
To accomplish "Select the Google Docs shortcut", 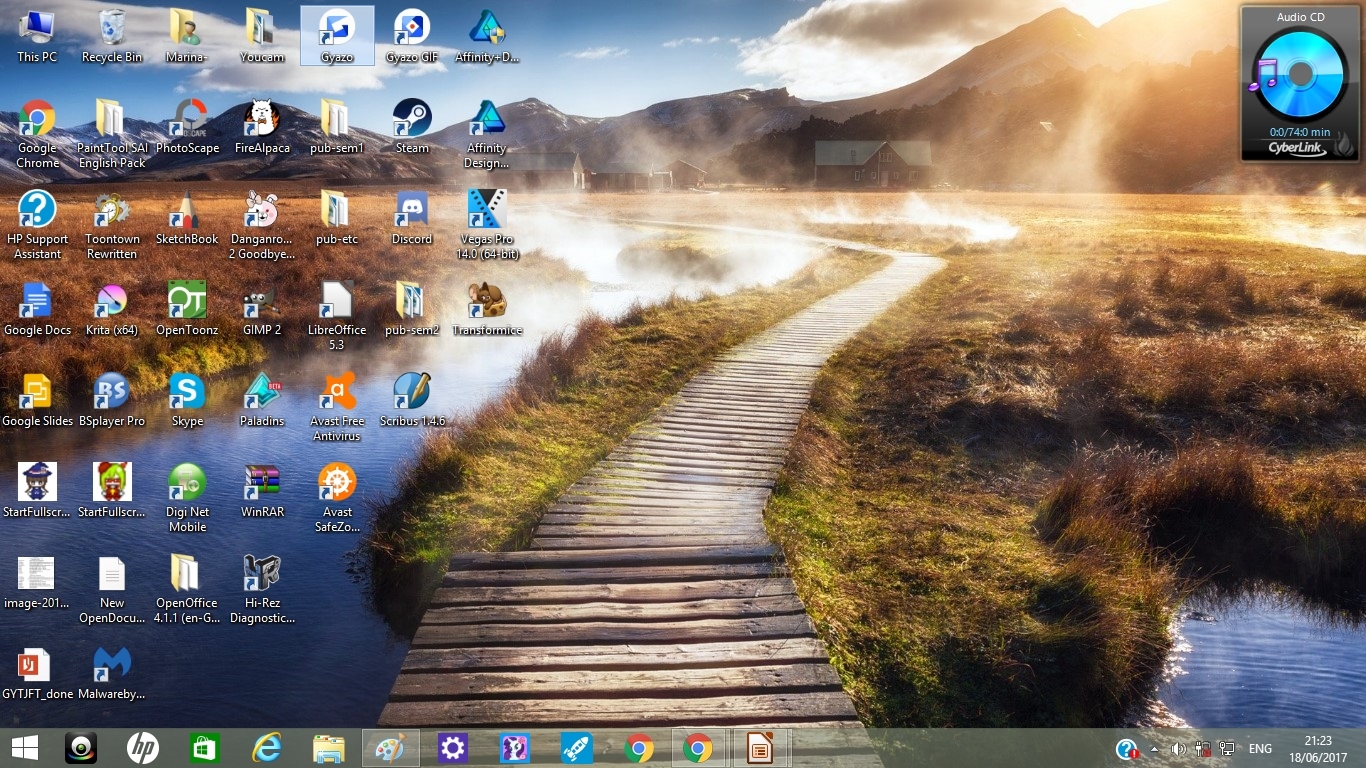I will [37, 309].
